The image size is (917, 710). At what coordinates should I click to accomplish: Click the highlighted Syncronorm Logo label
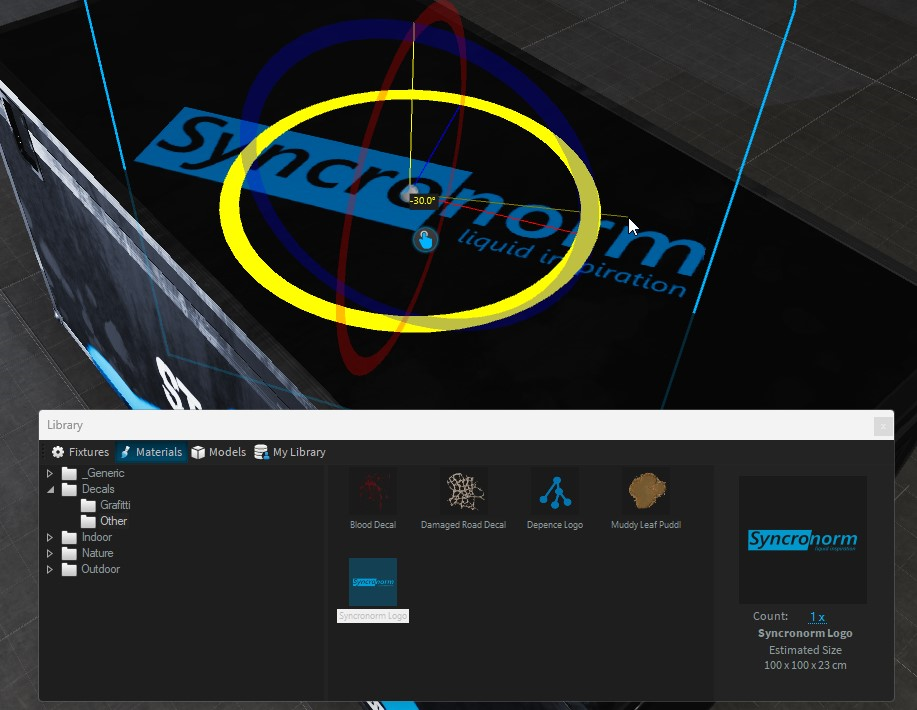tap(373, 616)
